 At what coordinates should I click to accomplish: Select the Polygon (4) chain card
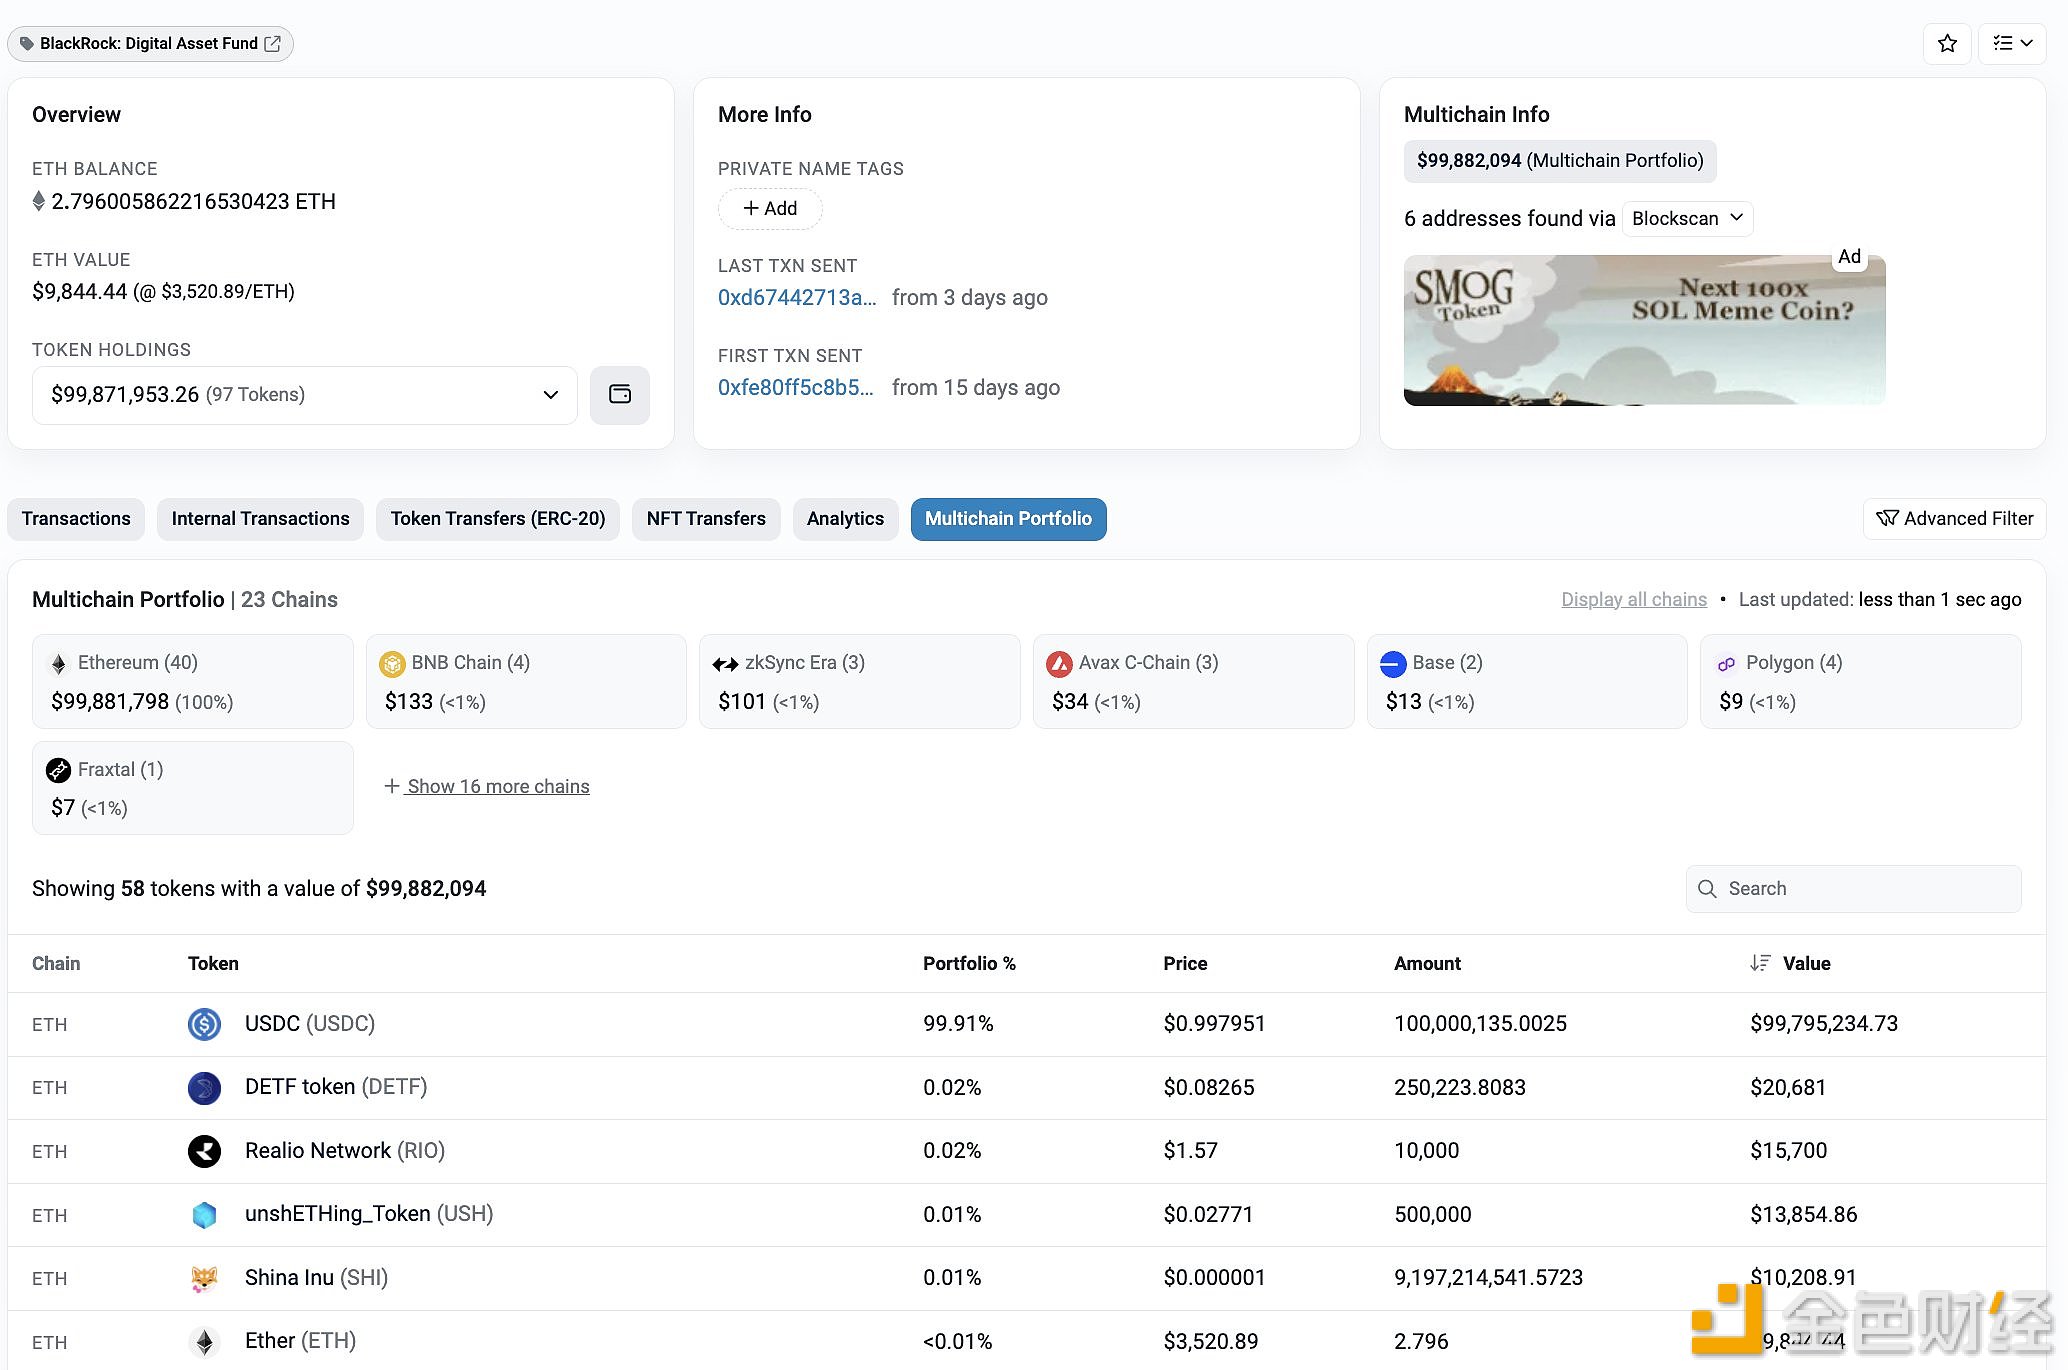1861,681
